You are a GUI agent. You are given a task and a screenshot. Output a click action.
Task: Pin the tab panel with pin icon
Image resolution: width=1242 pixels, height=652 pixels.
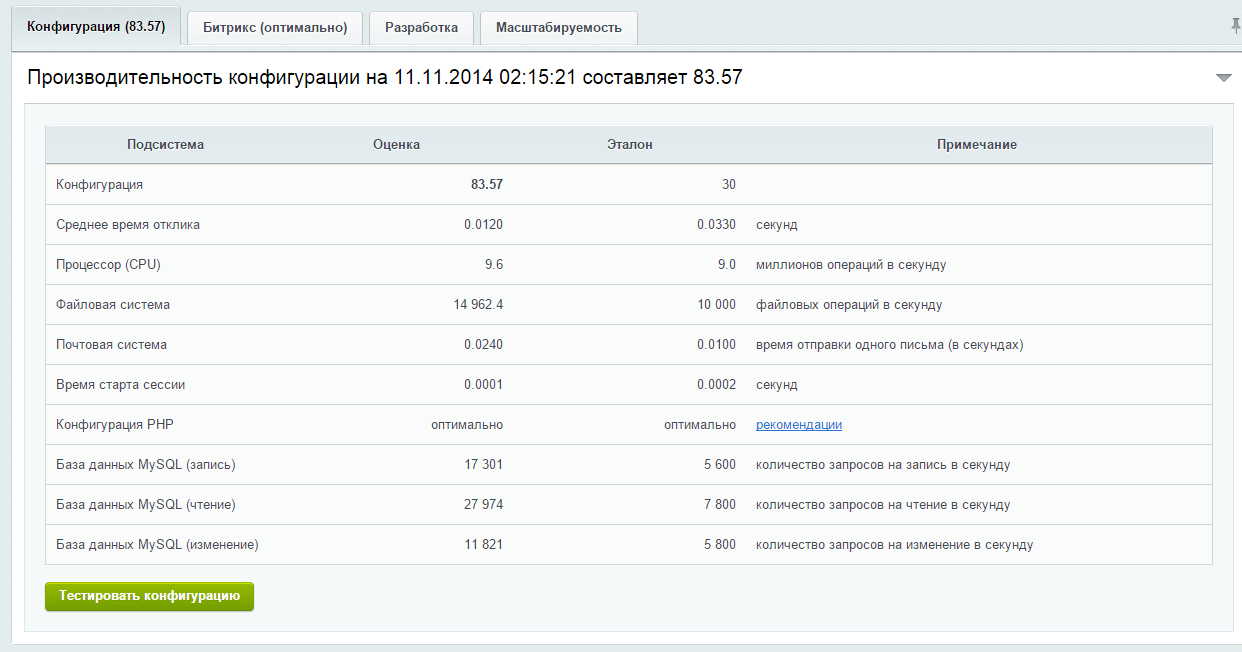[x=1235, y=26]
